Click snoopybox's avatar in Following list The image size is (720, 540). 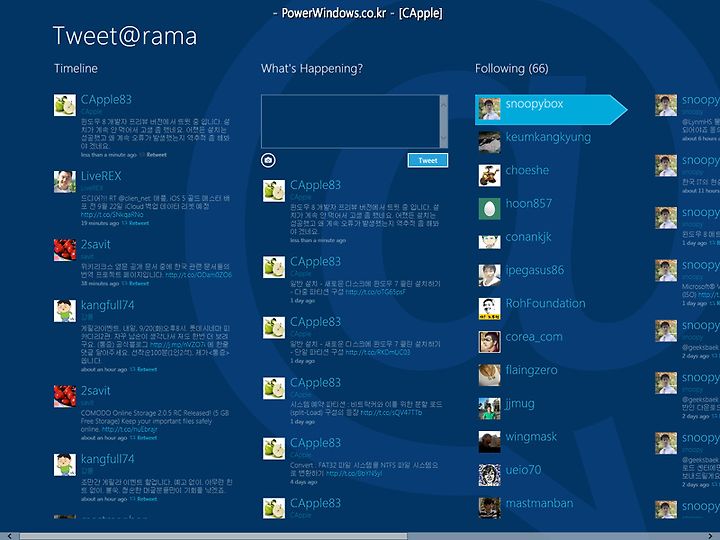click(489, 109)
